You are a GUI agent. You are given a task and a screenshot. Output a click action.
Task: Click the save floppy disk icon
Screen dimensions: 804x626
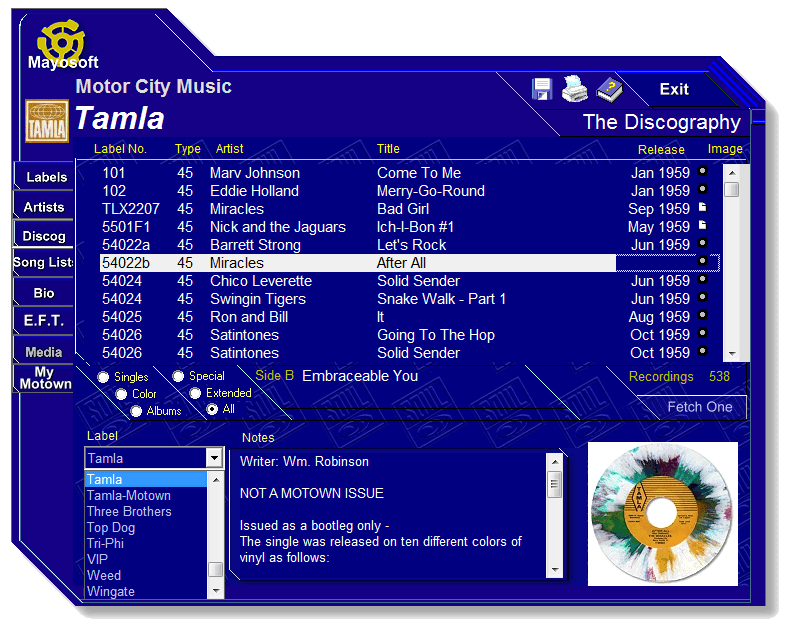click(541, 89)
